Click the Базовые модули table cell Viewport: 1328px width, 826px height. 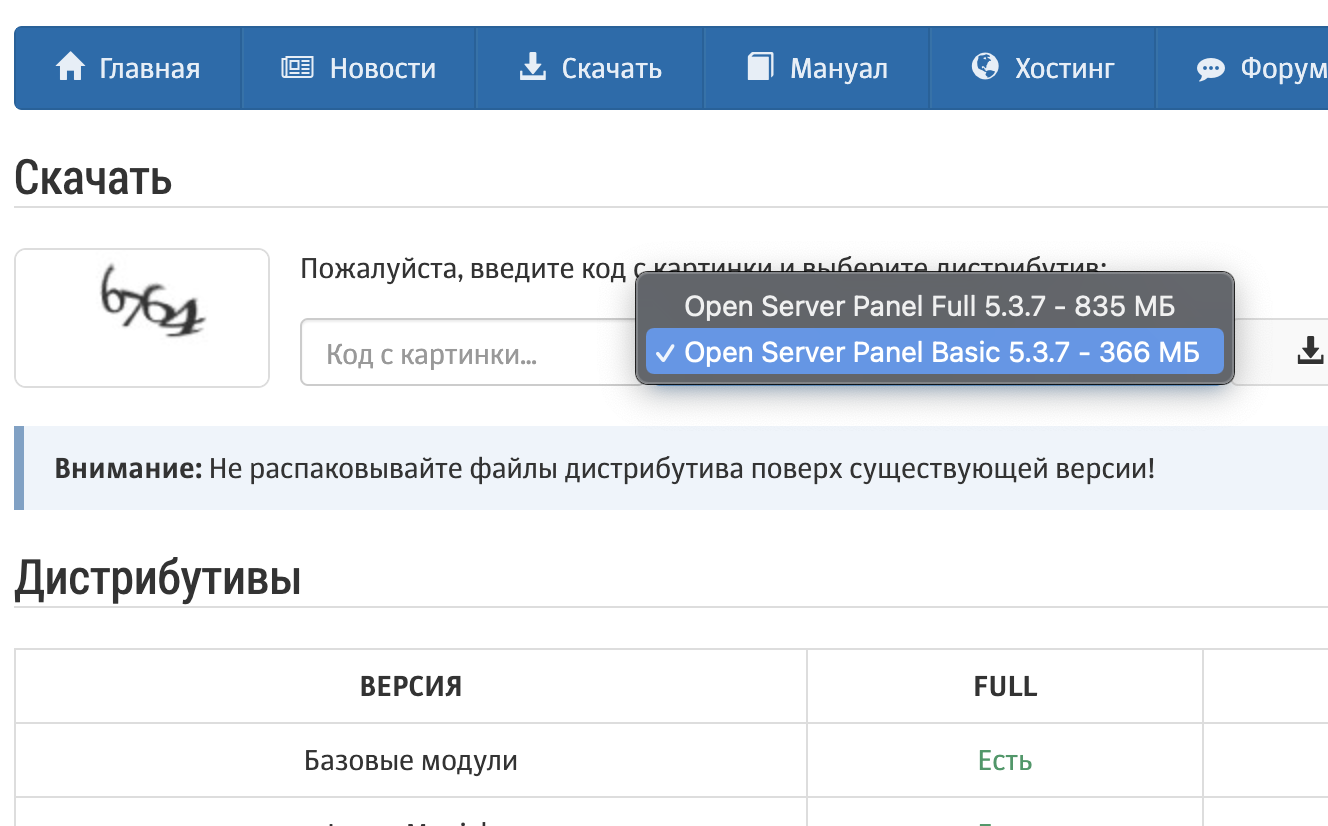411,760
